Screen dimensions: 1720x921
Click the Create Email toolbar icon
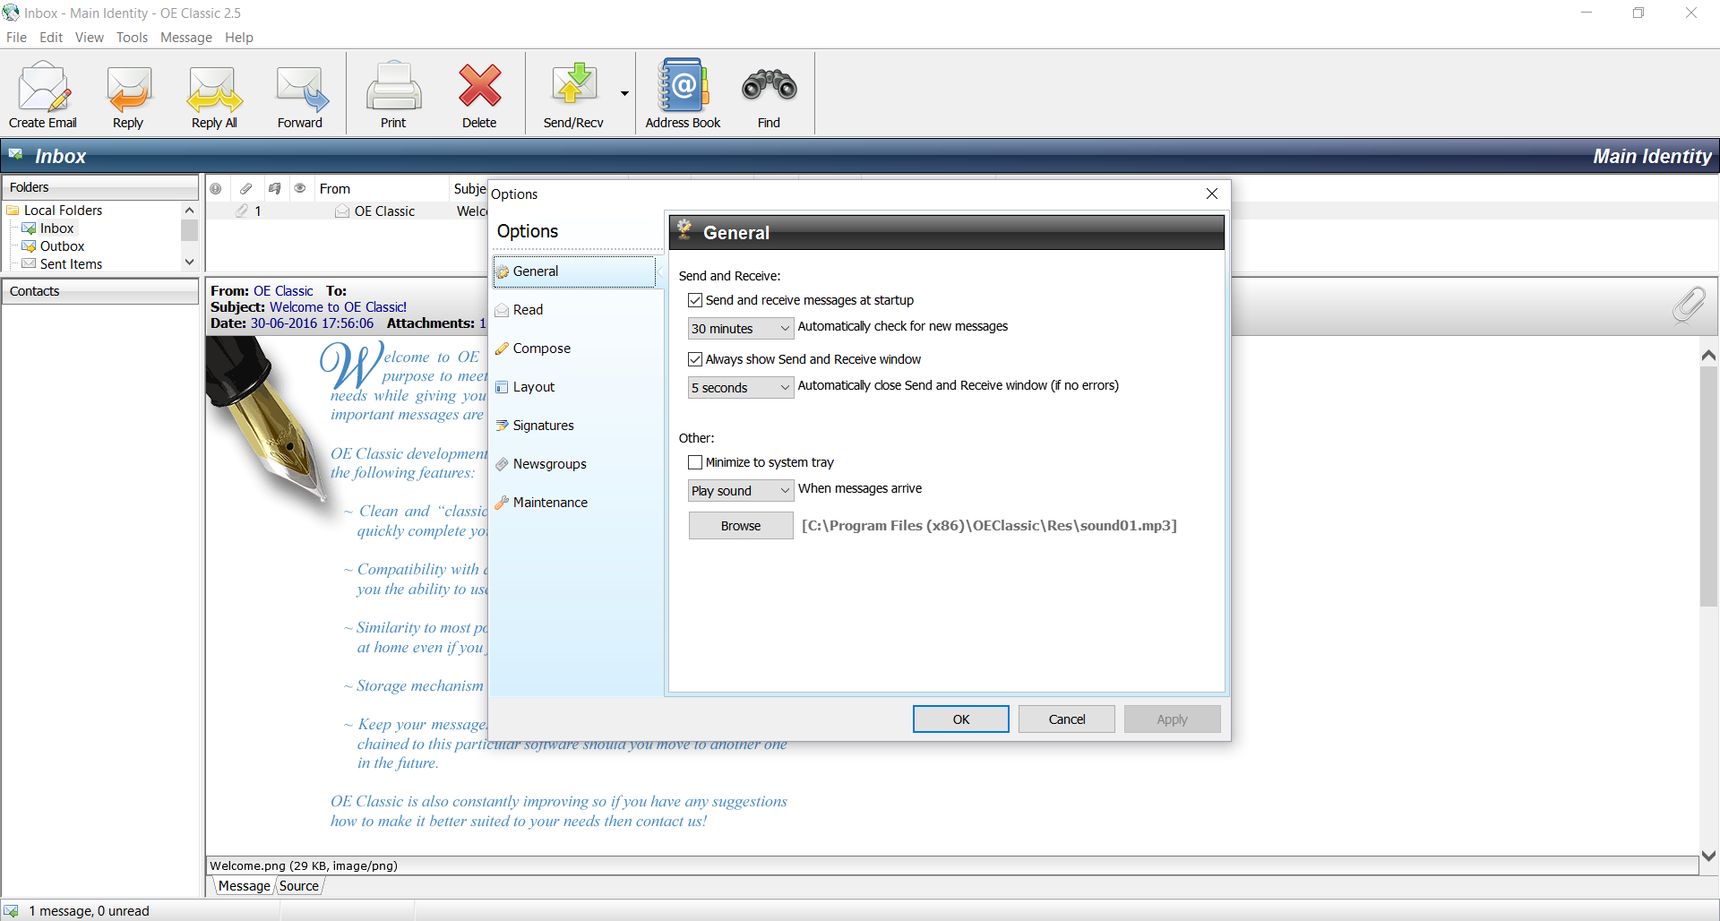43,87
